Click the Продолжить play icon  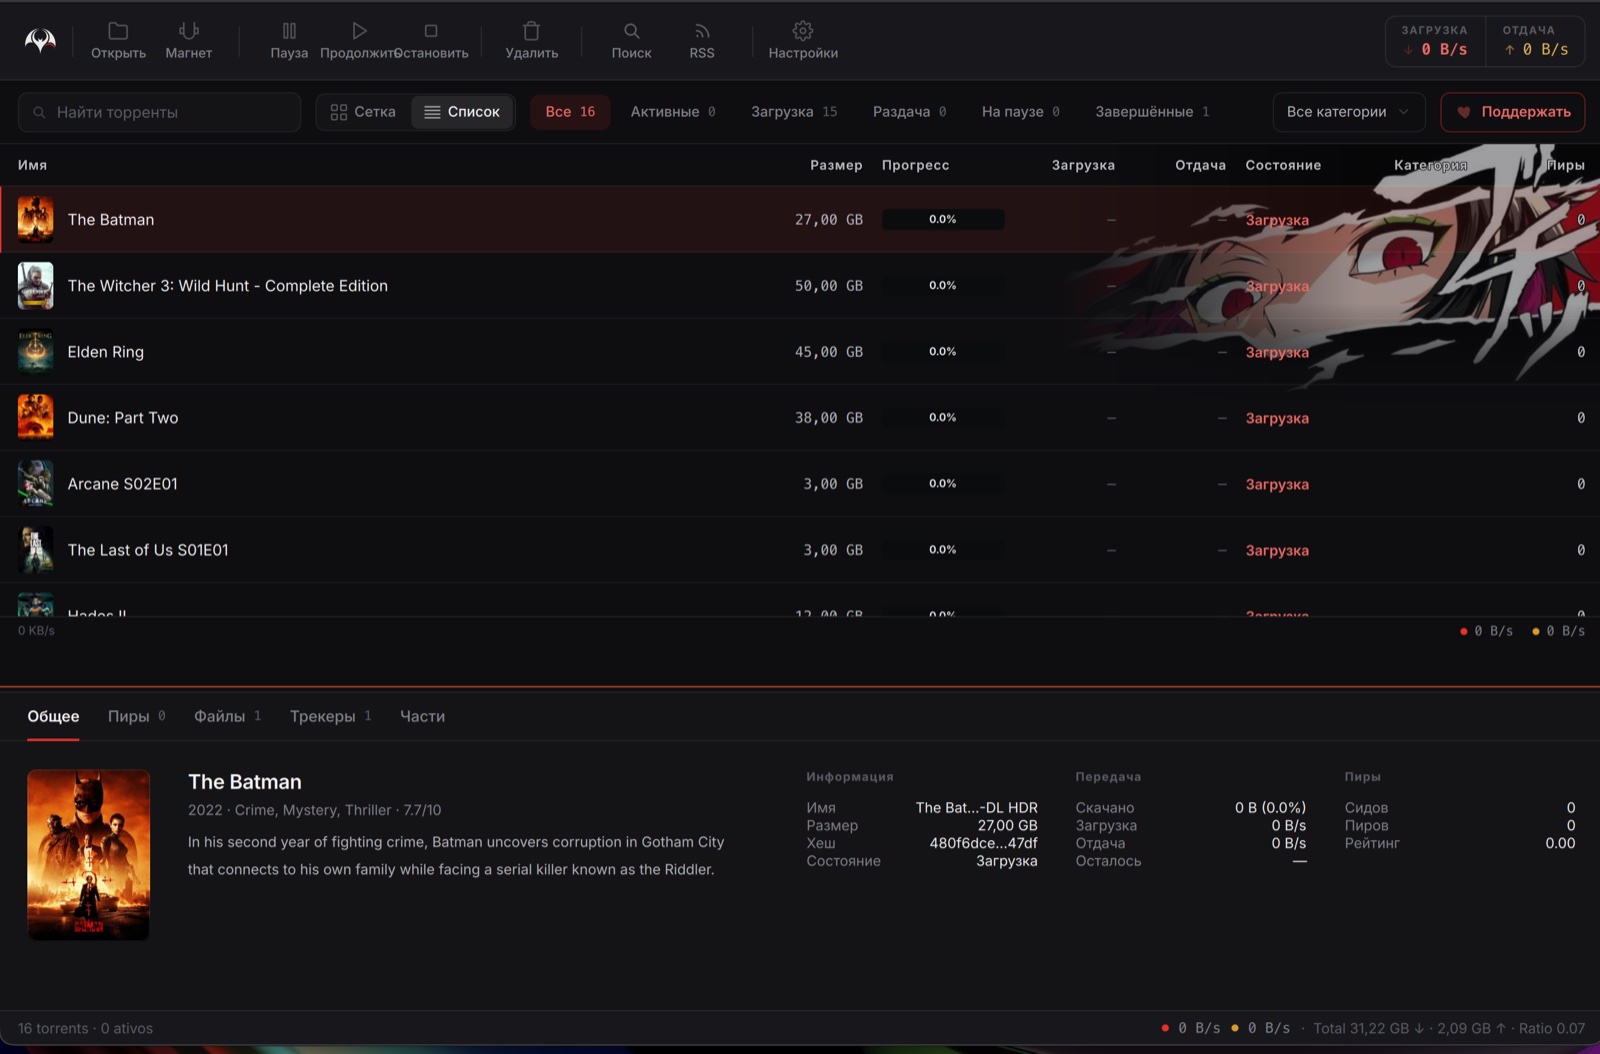pyautogui.click(x=360, y=31)
